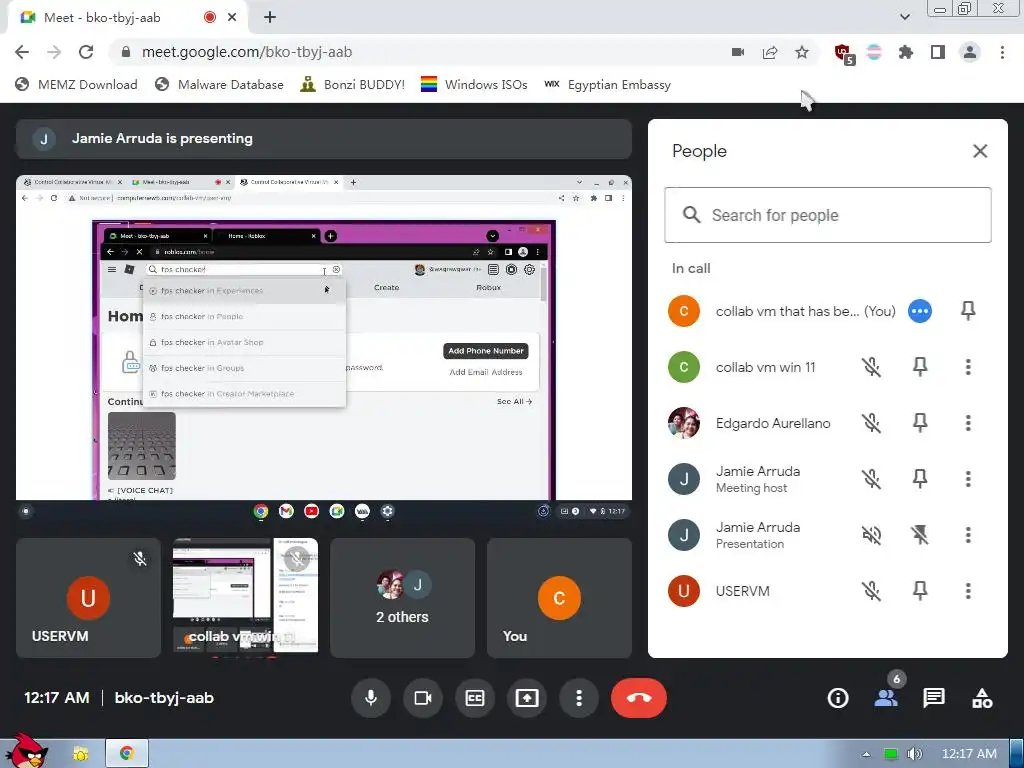Open the taskbar volume icon
1024x768 pixels.
[x=915, y=754]
